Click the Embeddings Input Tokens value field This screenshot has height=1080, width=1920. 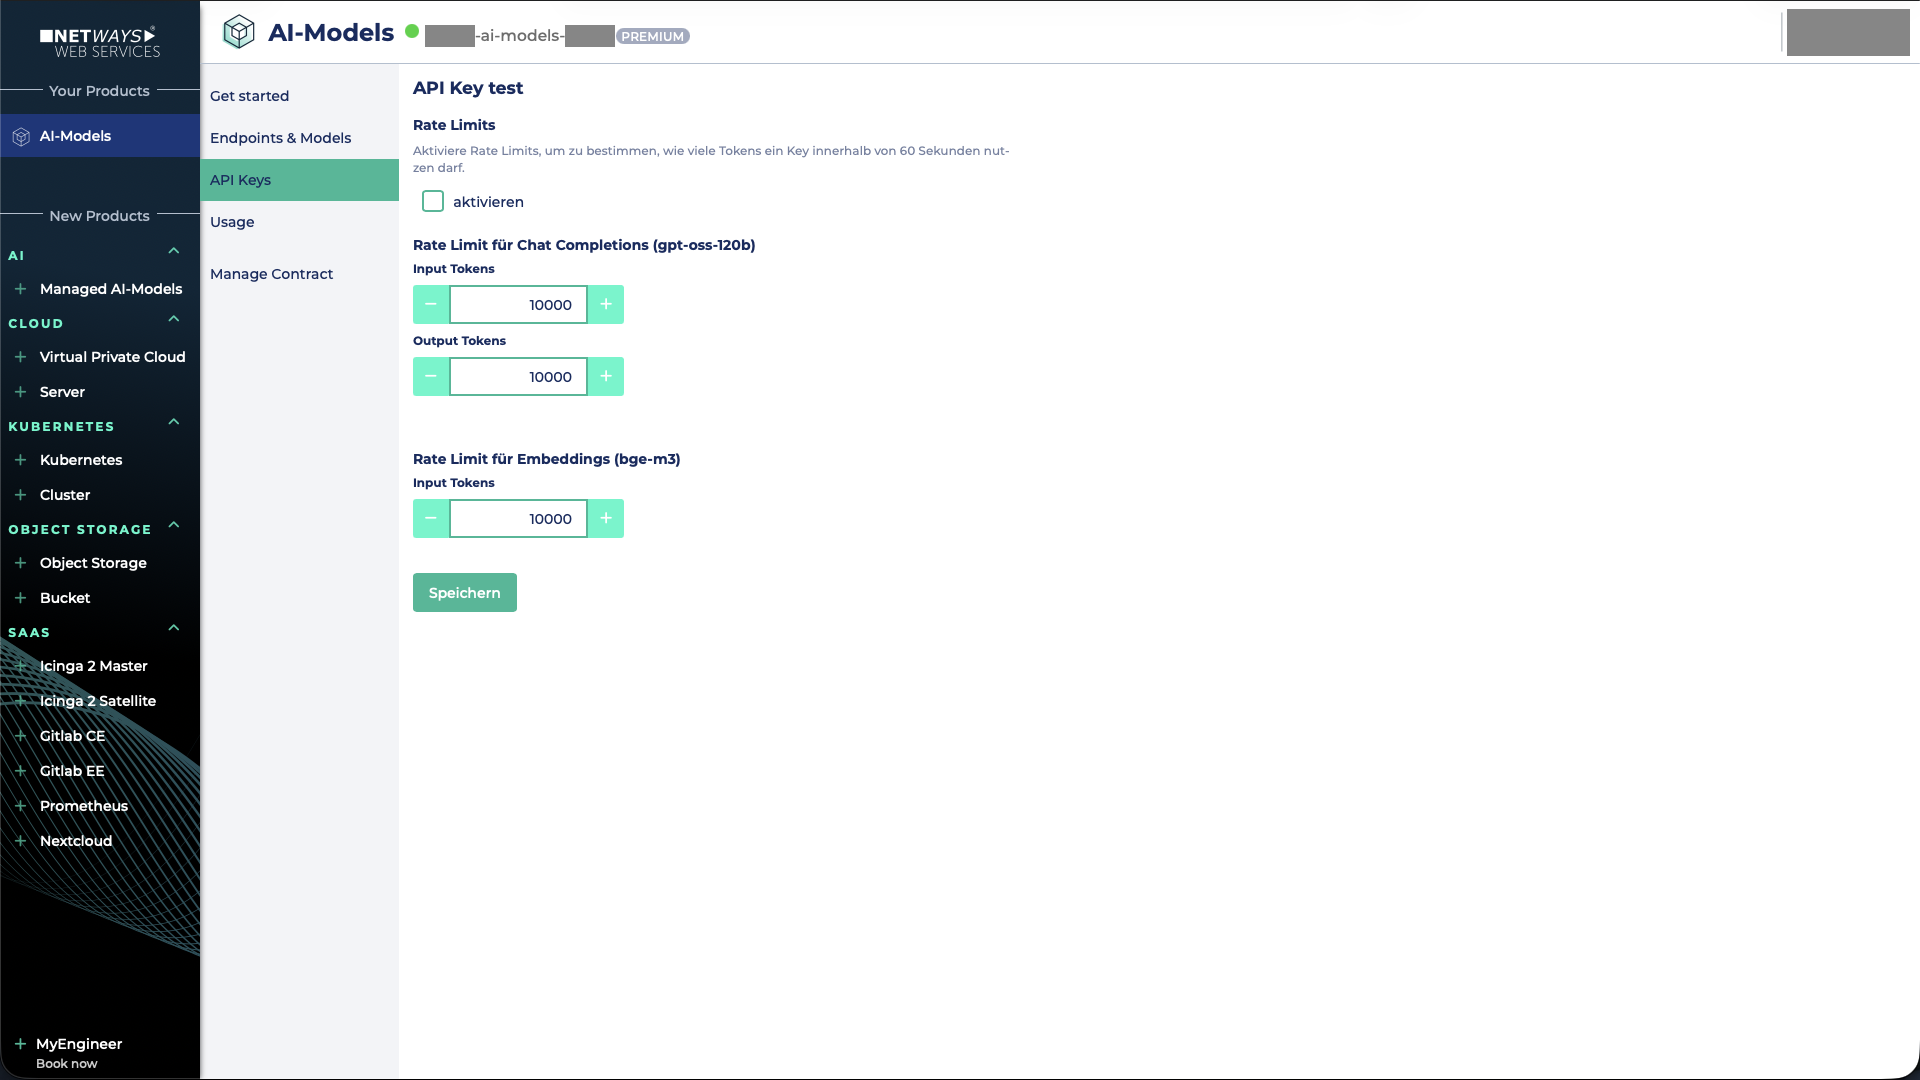pos(518,518)
